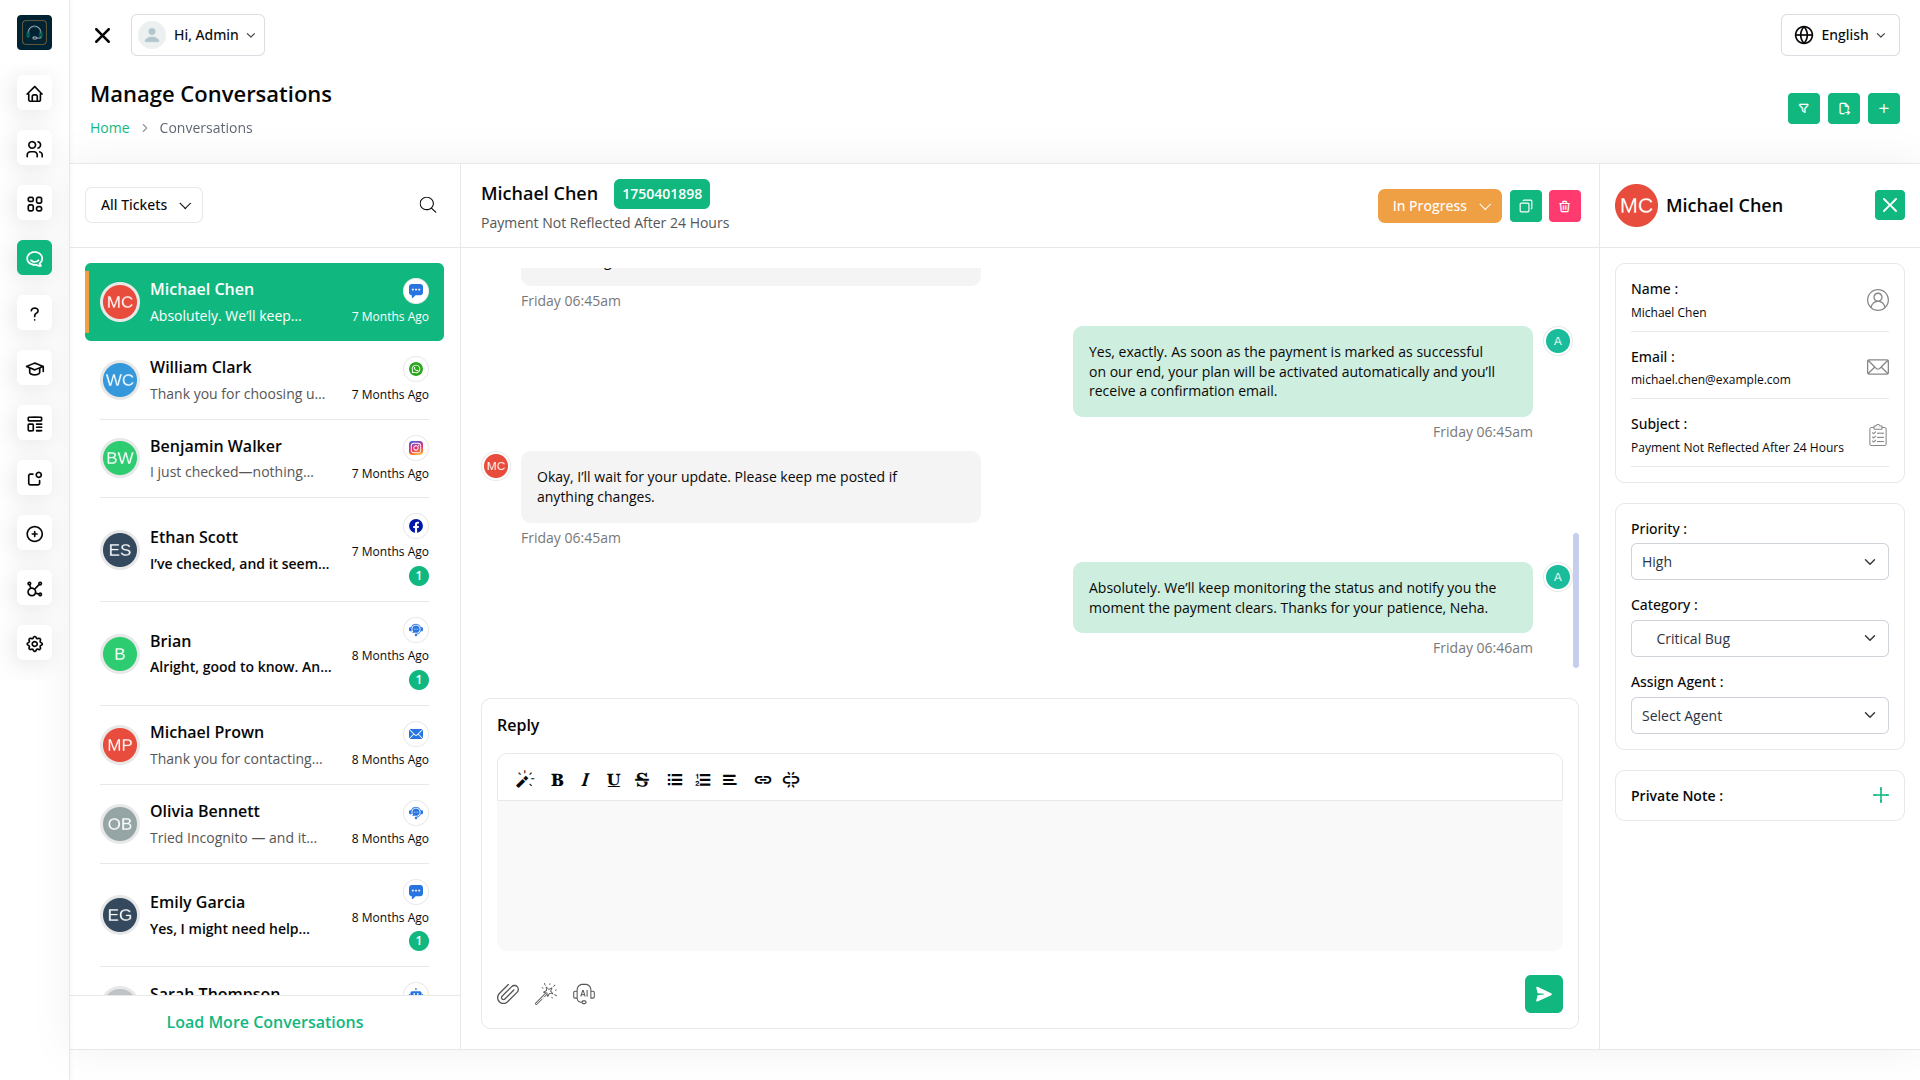Click the filter funnel button at top right
Screen dimensions: 1920x1080
coord(1803,108)
